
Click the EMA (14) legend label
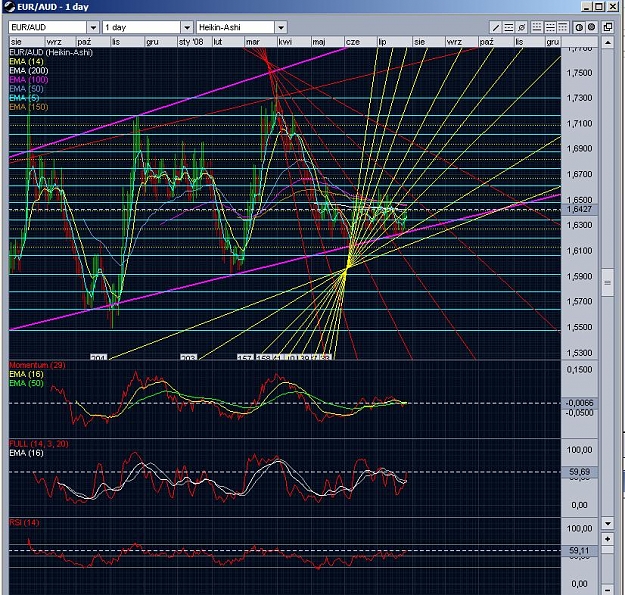[x=26, y=61]
